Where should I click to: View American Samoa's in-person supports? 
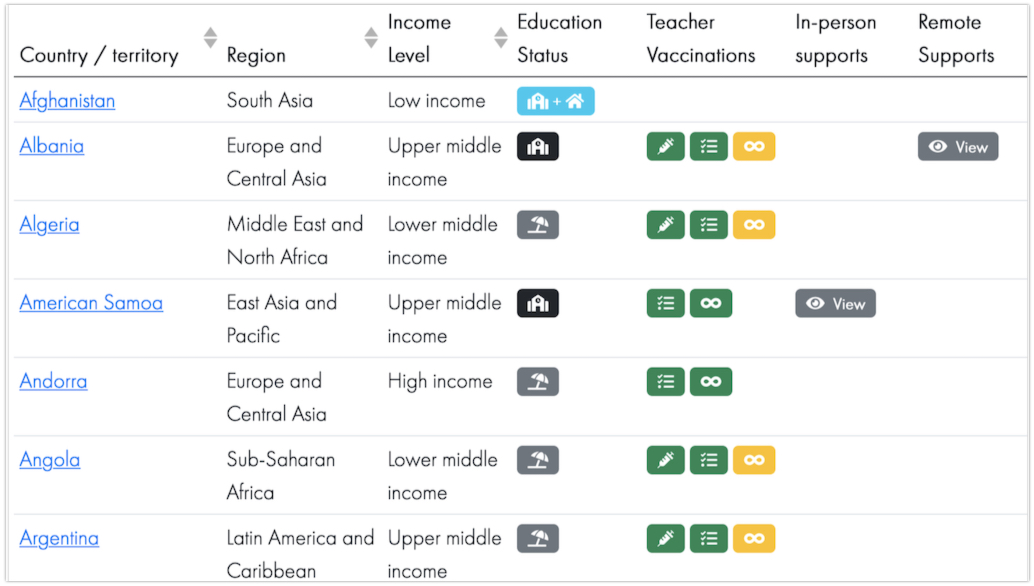point(835,303)
